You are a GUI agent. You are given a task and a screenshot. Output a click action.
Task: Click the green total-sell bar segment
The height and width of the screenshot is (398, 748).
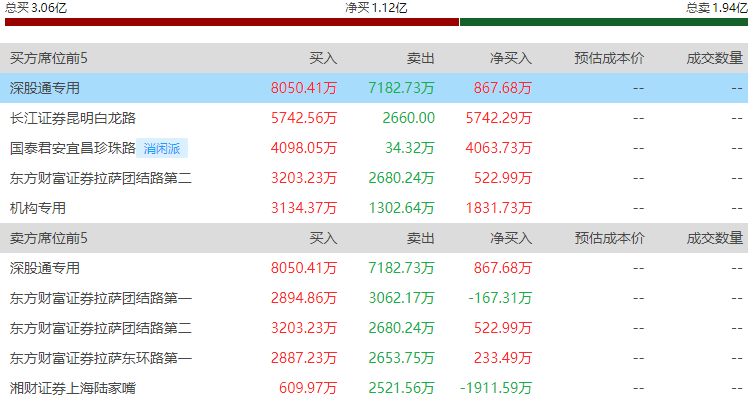[x=604, y=22]
